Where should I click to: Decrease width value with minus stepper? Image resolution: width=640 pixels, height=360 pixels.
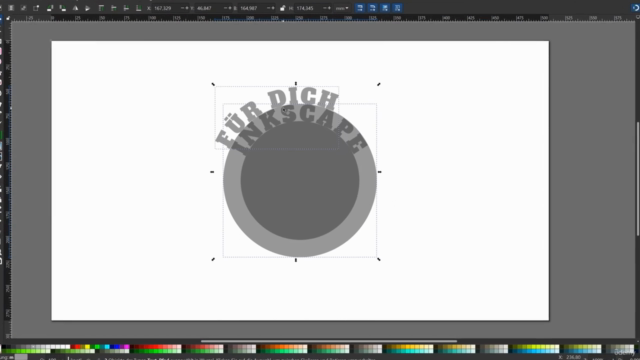269,8
